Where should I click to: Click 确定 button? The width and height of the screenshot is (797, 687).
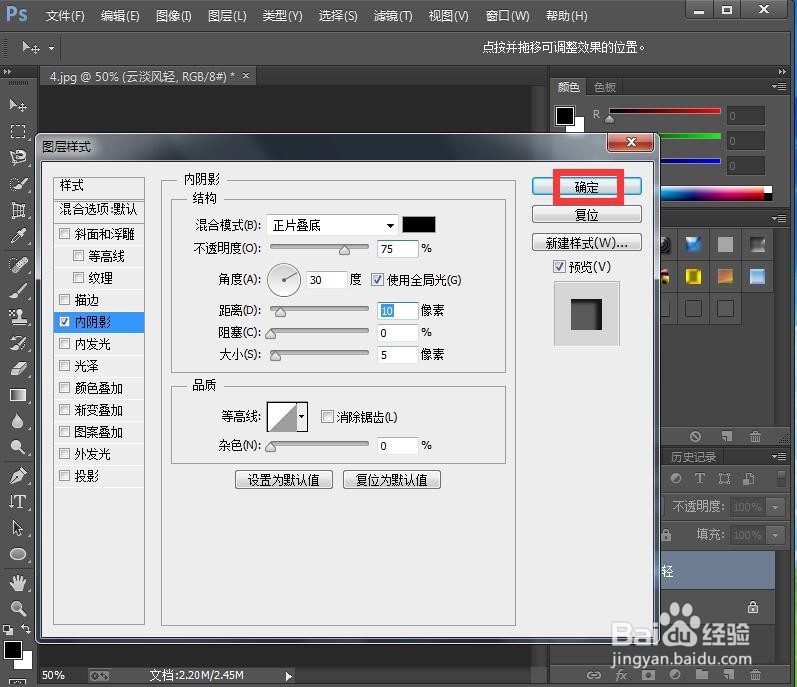coord(587,186)
